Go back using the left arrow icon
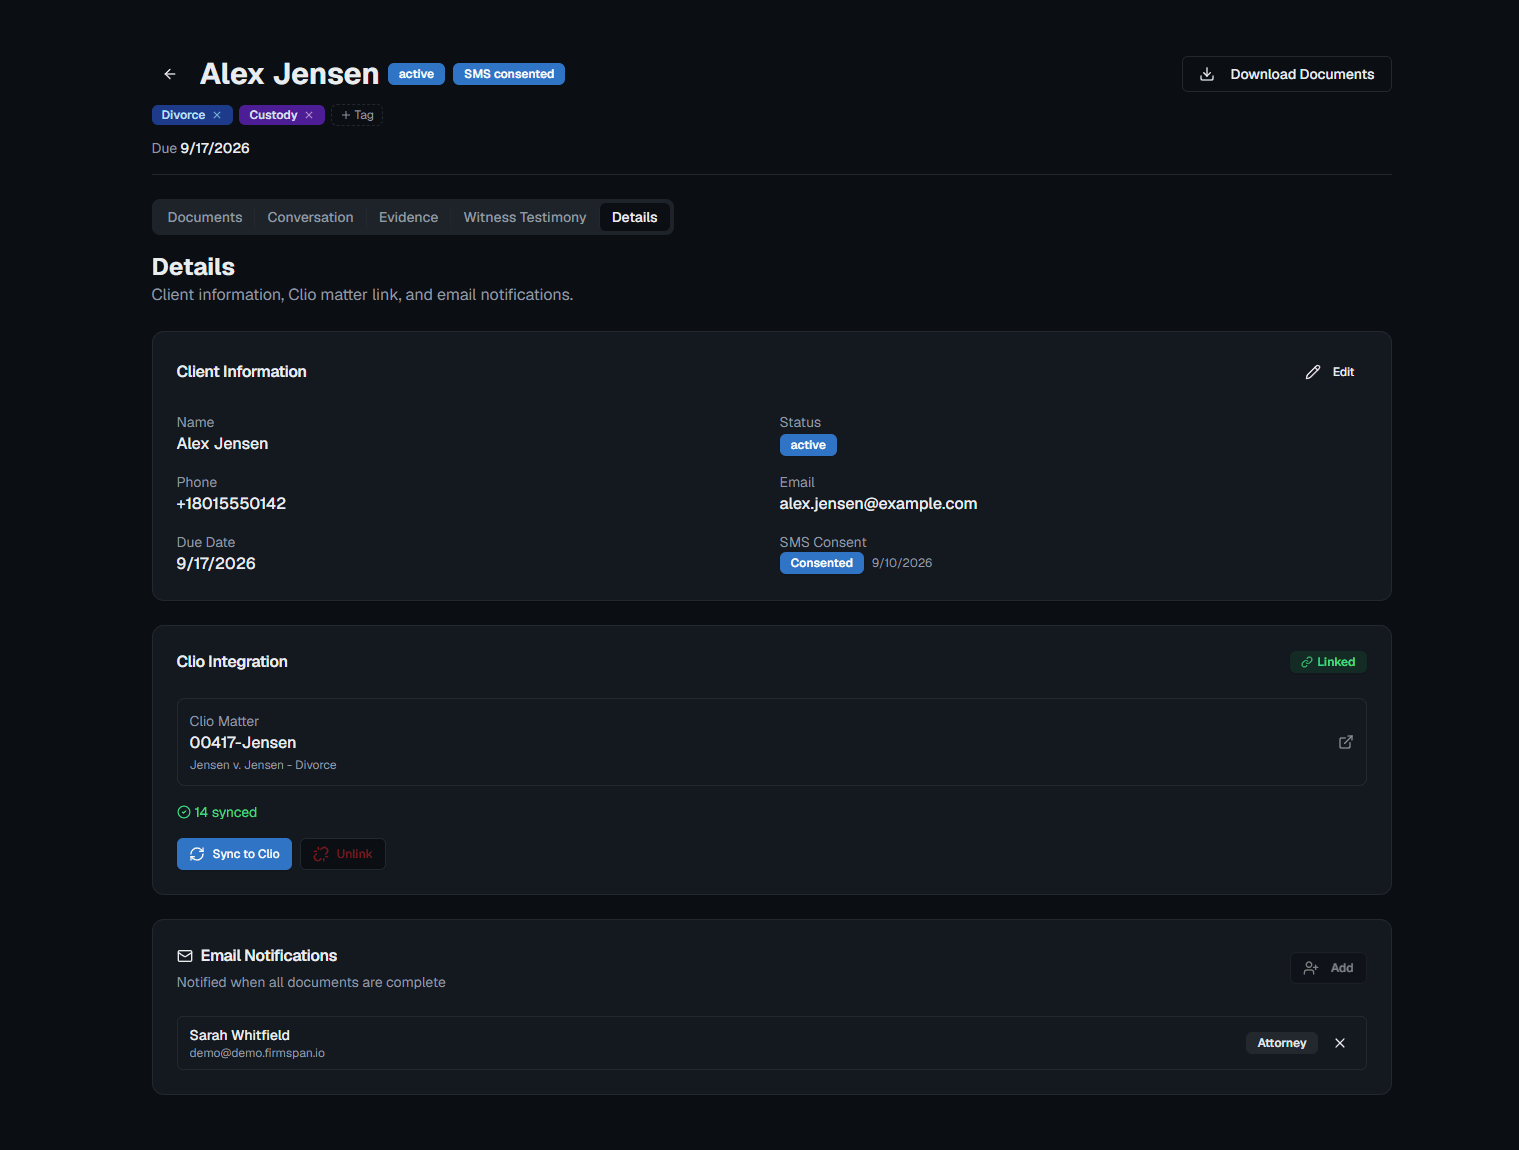This screenshot has height=1150, width=1519. point(170,74)
